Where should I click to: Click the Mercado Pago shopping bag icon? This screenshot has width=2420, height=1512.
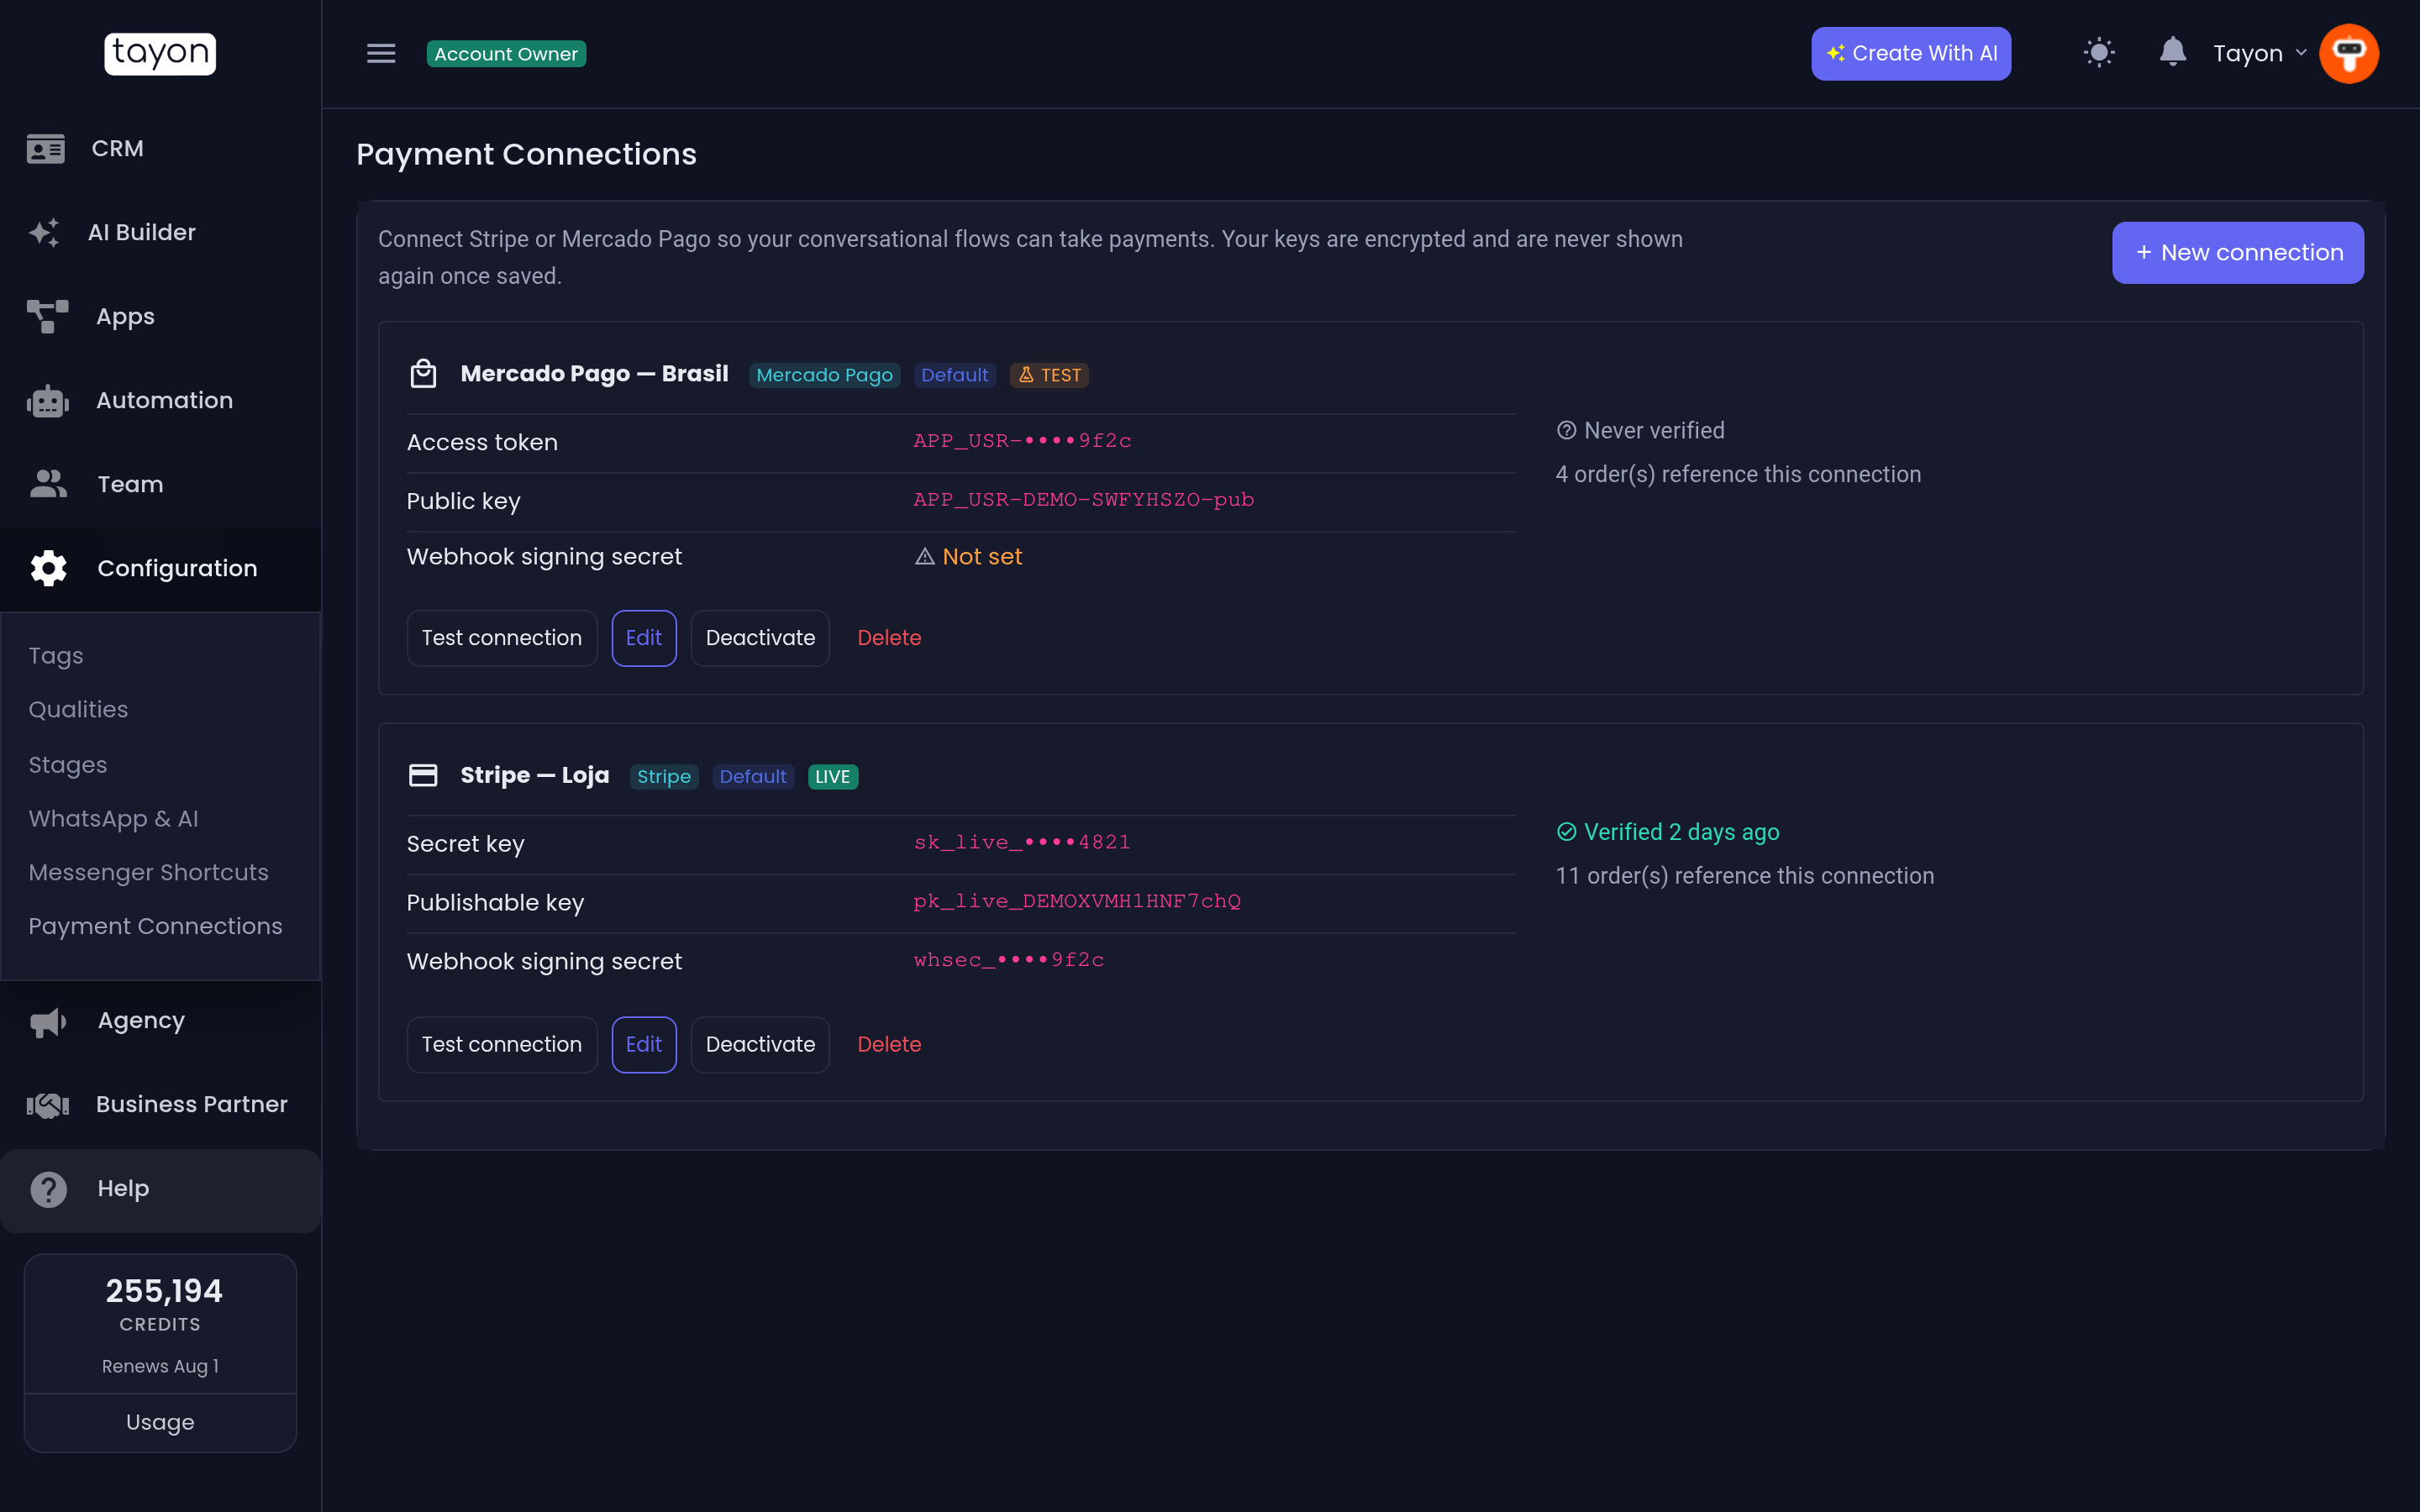coord(423,373)
